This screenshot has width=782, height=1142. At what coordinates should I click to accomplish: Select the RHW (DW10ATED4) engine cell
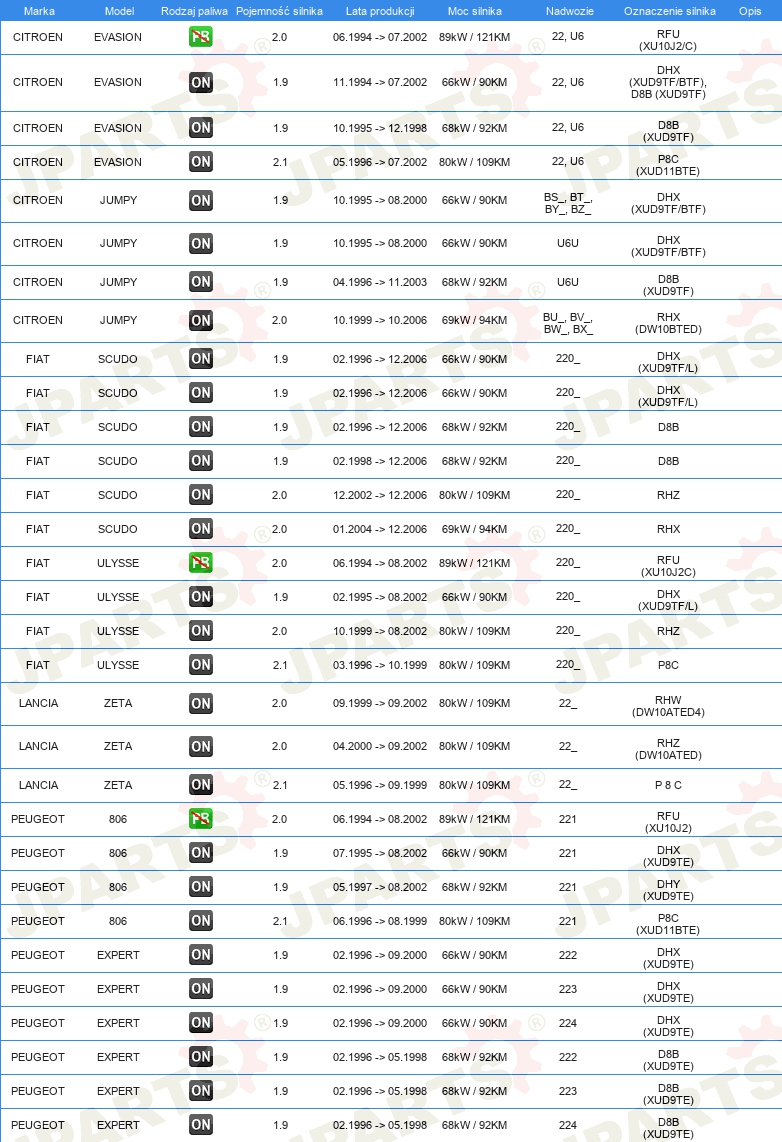pyautogui.click(x=668, y=706)
